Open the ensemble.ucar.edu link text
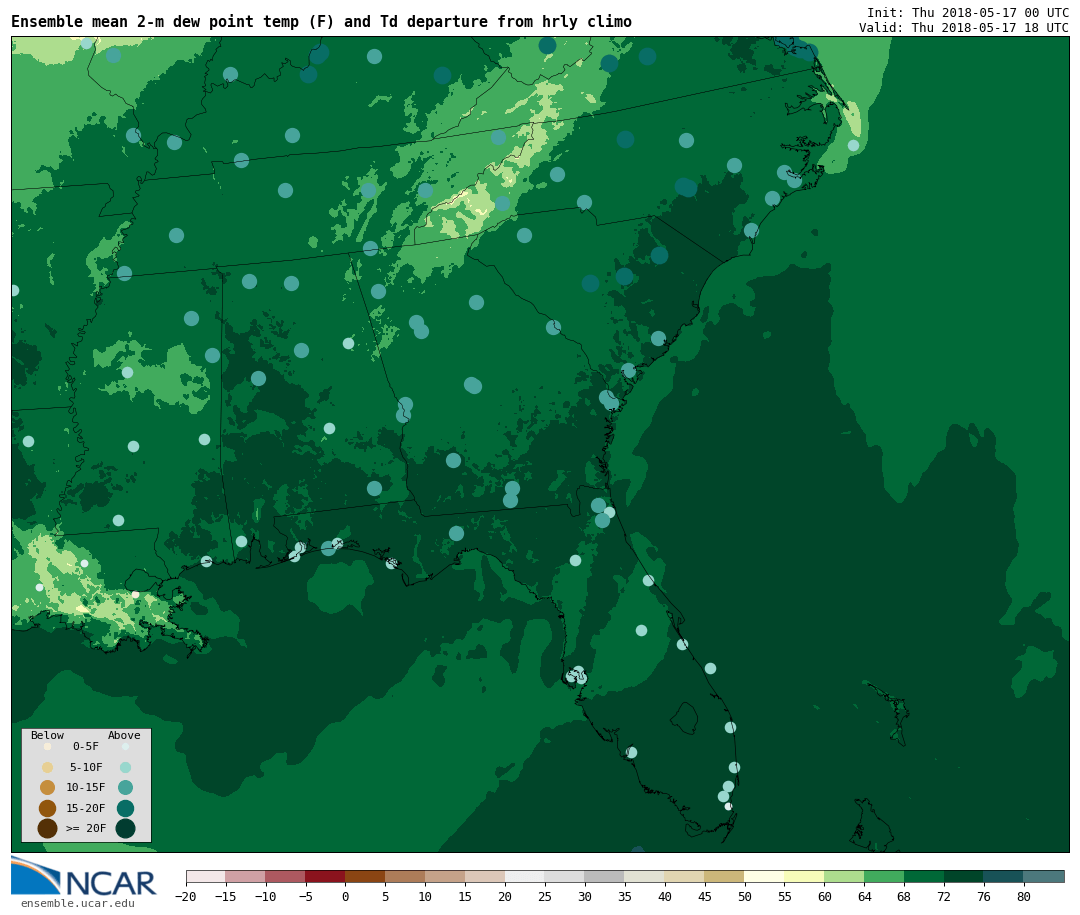 pos(78,903)
